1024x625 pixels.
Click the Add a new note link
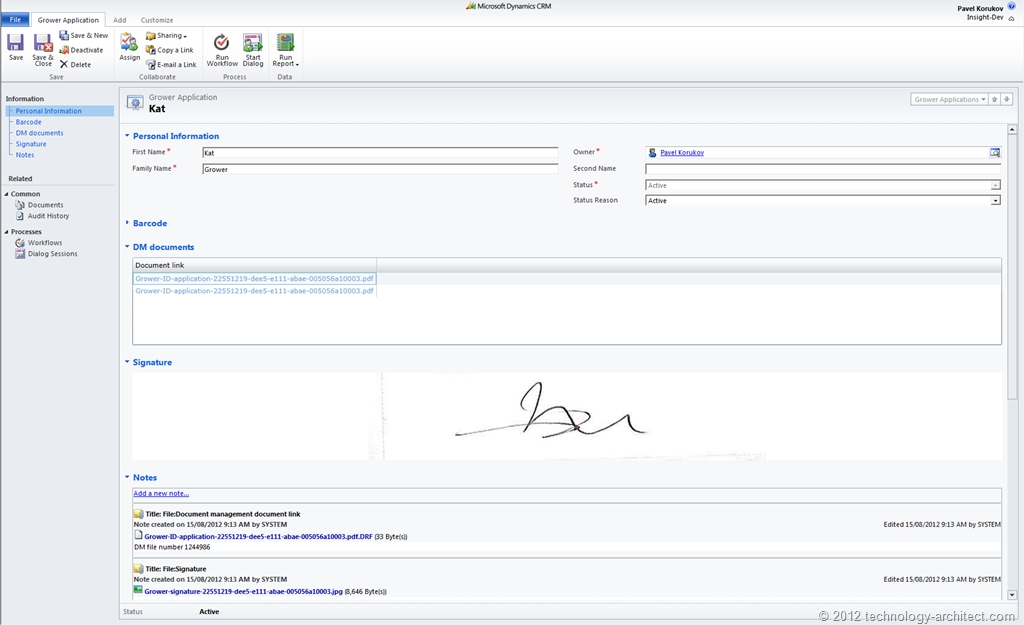160,493
